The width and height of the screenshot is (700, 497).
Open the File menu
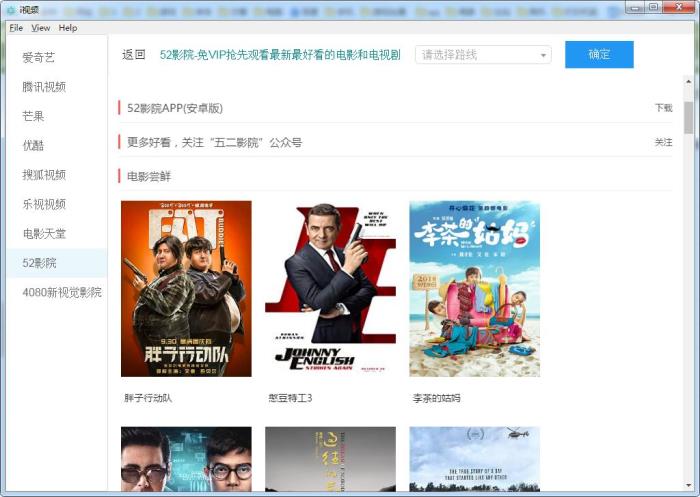click(16, 28)
